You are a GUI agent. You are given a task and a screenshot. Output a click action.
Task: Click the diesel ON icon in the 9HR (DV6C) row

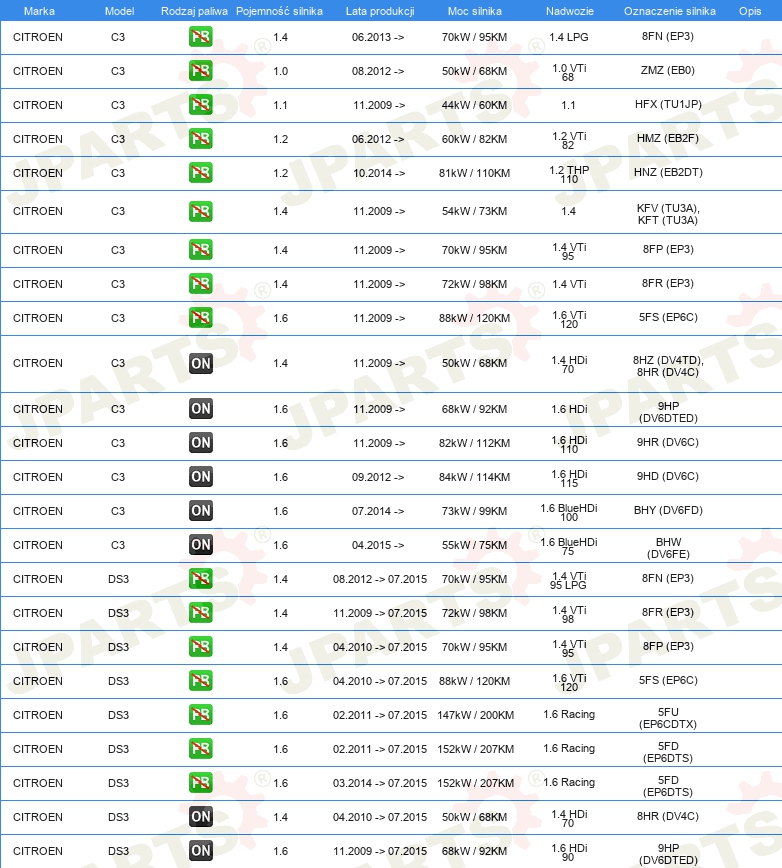pyautogui.click(x=200, y=443)
